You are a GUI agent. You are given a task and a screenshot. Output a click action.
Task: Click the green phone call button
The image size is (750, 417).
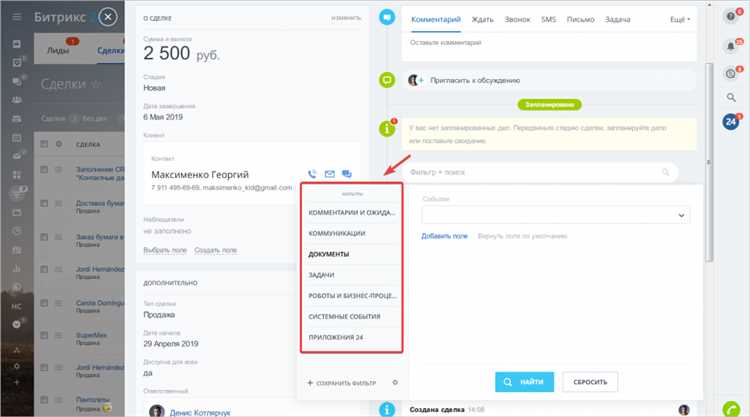731,409
